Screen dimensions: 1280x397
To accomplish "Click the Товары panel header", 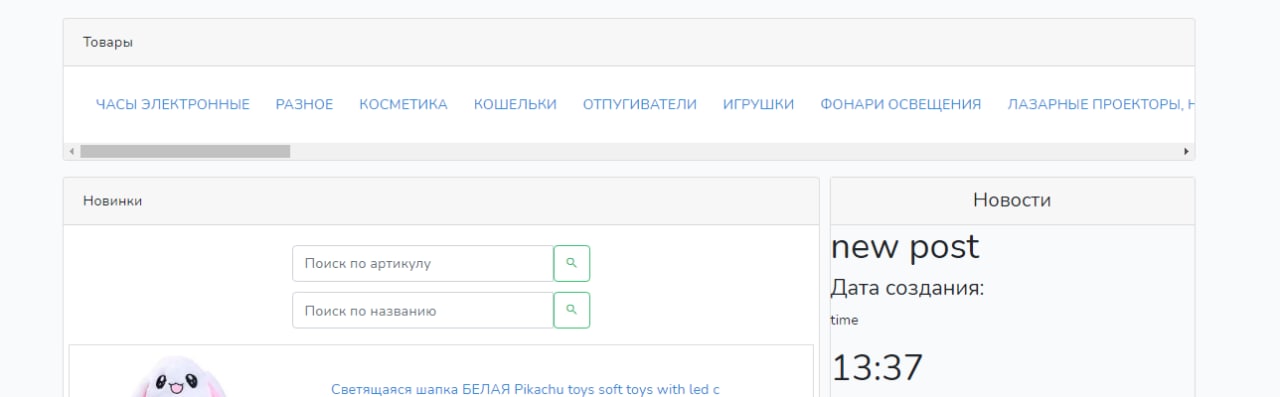I will 629,42.
